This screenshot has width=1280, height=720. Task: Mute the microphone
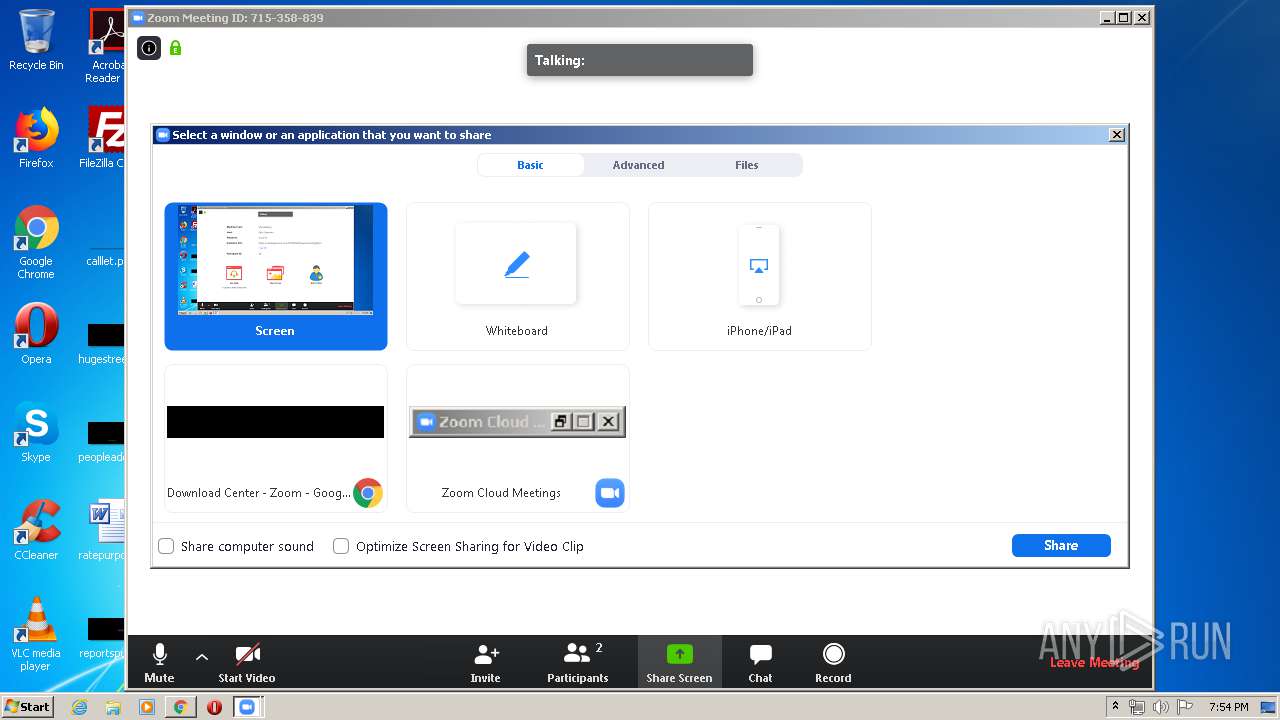point(159,663)
